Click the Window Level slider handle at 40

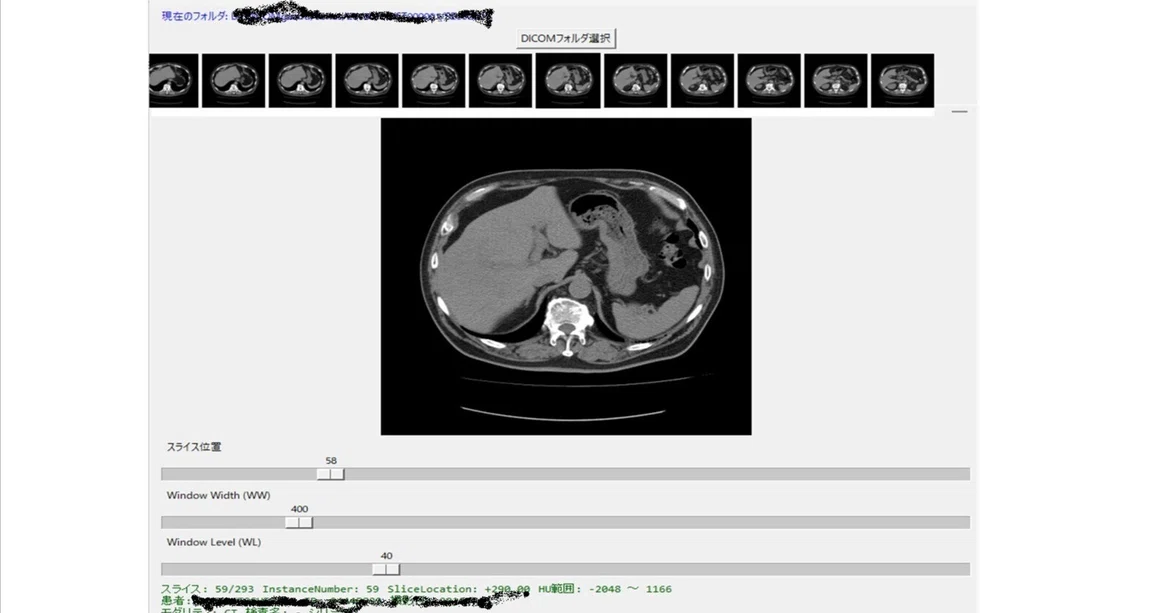pyautogui.click(x=387, y=570)
